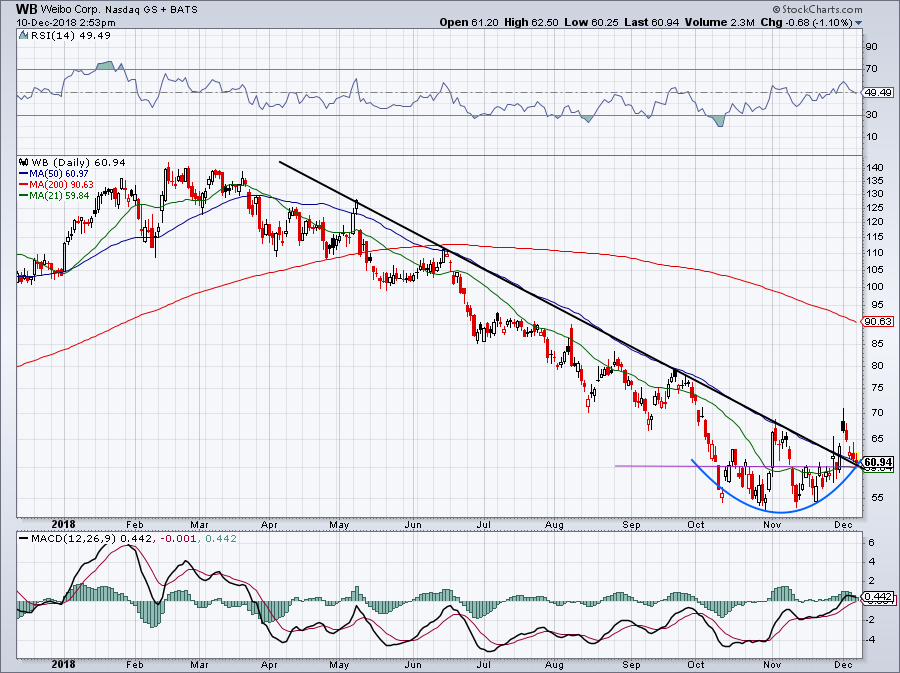Click the 49.49 RSI value tag on right axis
The image size is (900, 673).
878,92
